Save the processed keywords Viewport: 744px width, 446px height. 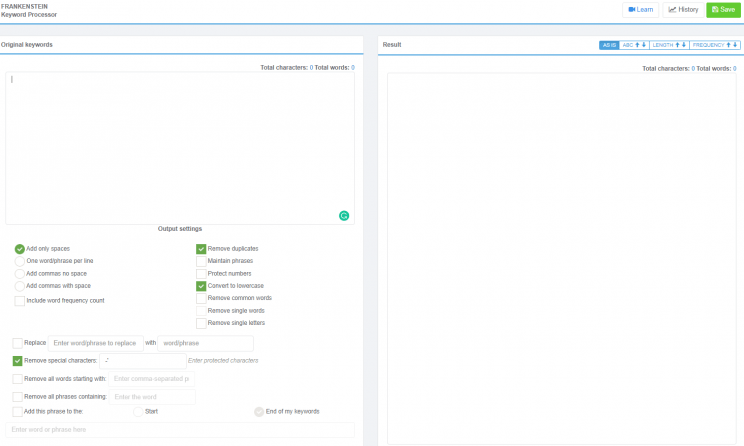723,9
